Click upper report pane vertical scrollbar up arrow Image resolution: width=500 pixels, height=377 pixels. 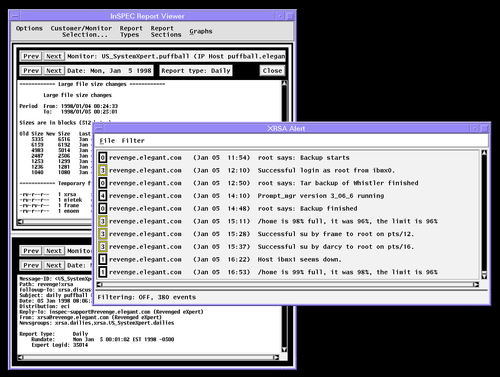284,83
